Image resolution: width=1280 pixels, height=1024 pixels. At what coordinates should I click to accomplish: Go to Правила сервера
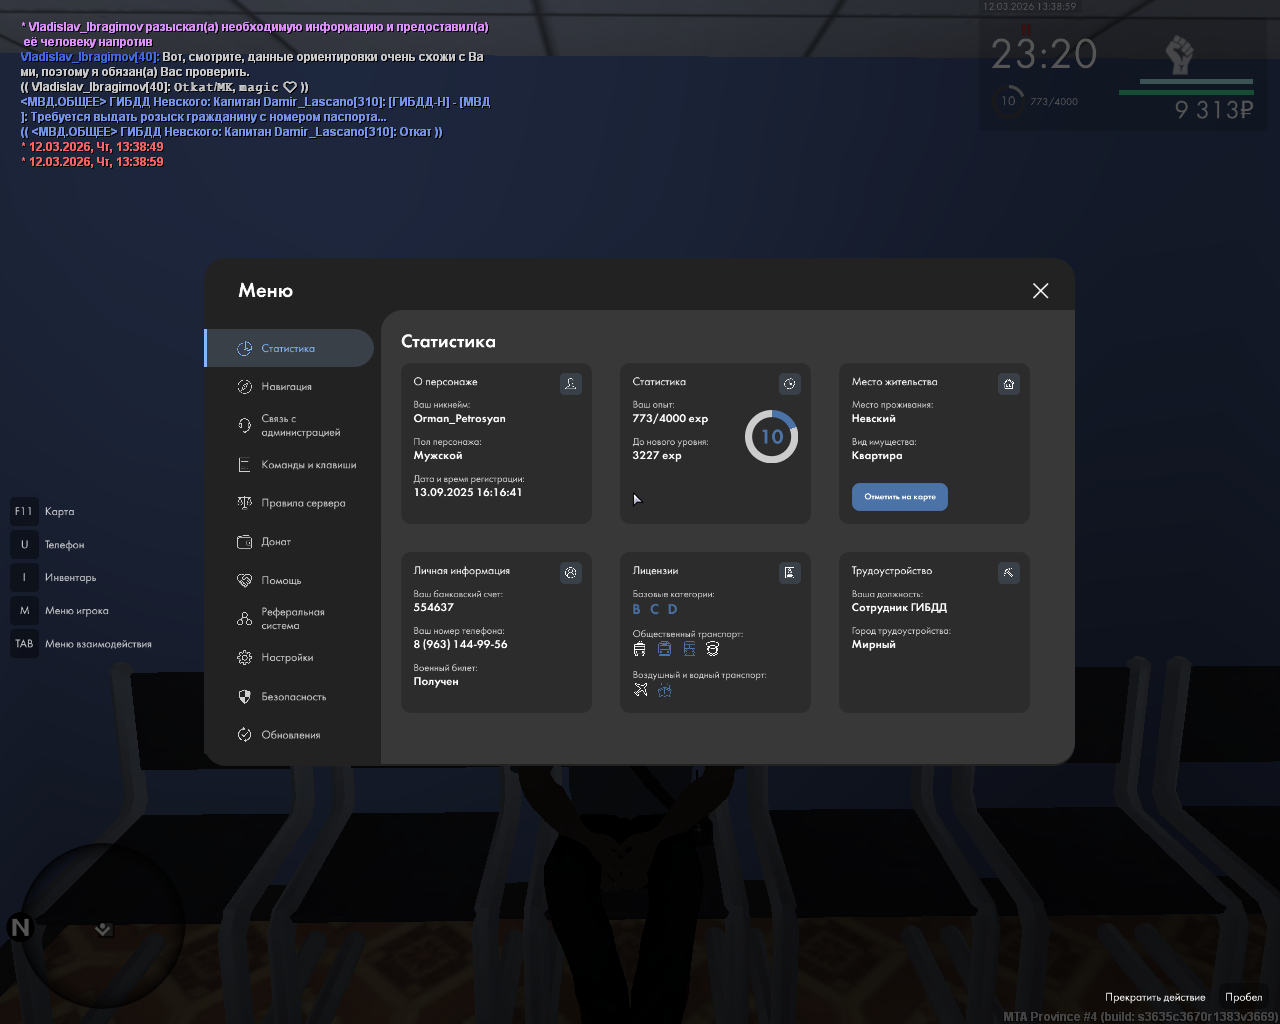point(303,504)
